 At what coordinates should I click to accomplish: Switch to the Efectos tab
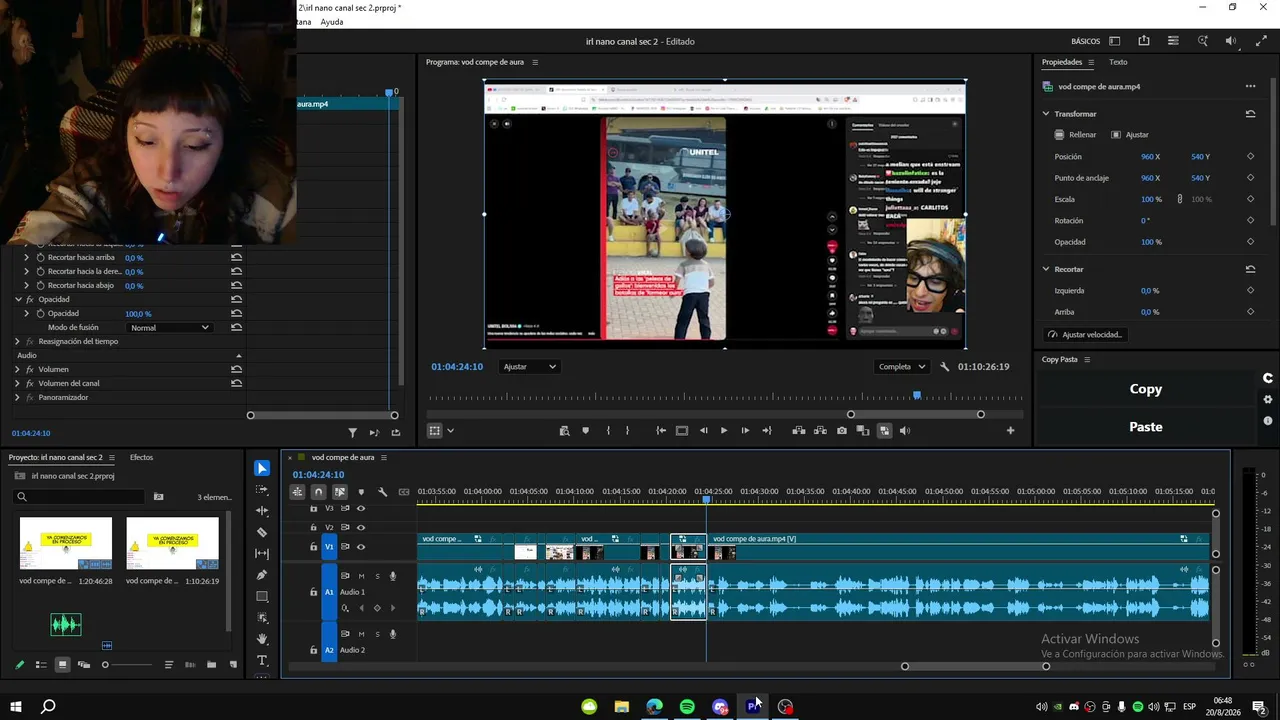[141, 458]
